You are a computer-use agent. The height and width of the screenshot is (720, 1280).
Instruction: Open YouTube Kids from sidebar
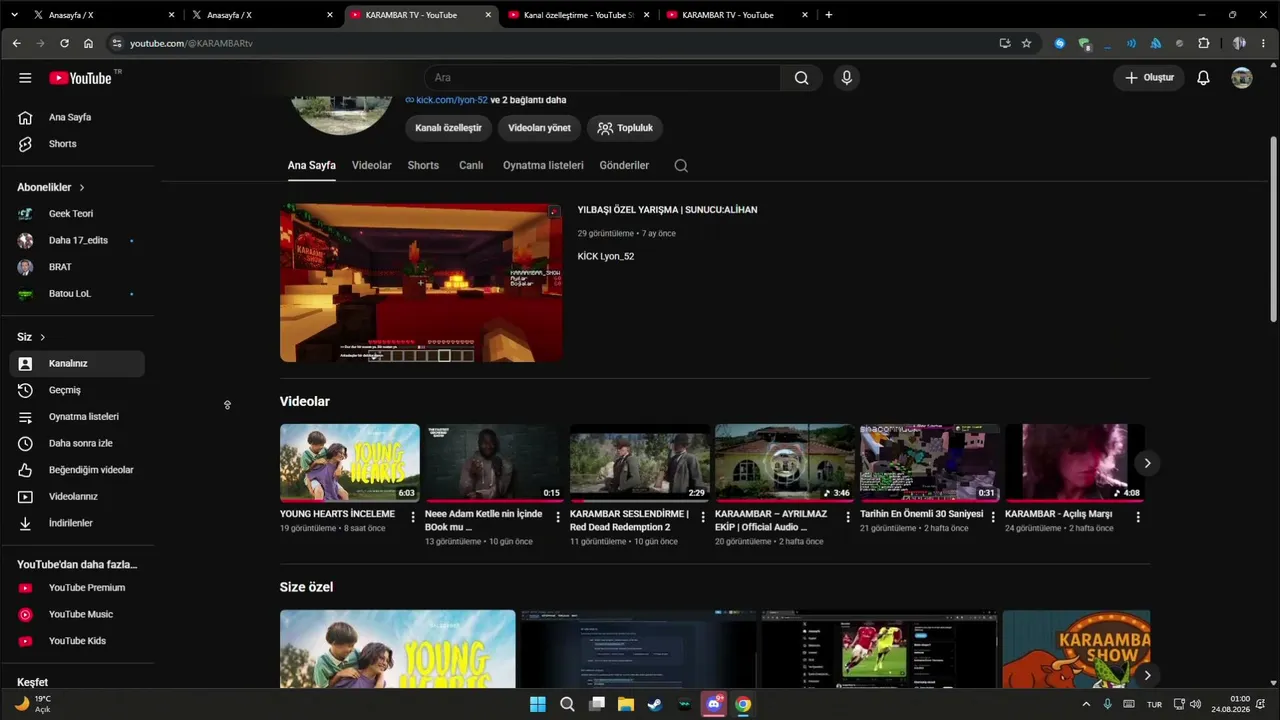[77, 641]
